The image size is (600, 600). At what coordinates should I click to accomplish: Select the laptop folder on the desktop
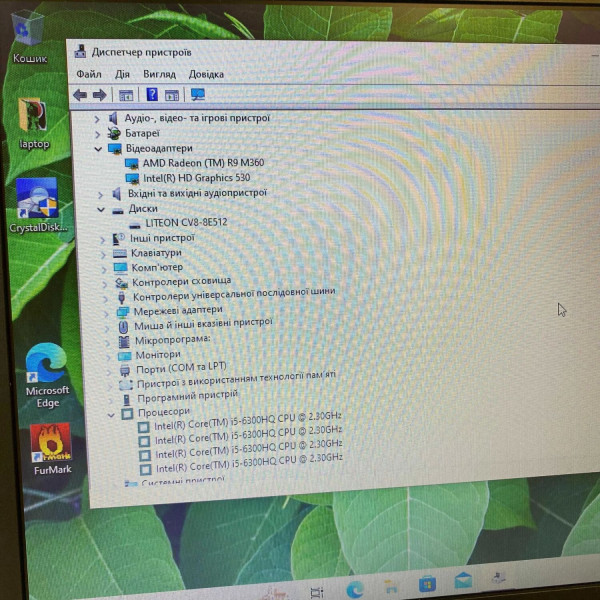pos(34,124)
